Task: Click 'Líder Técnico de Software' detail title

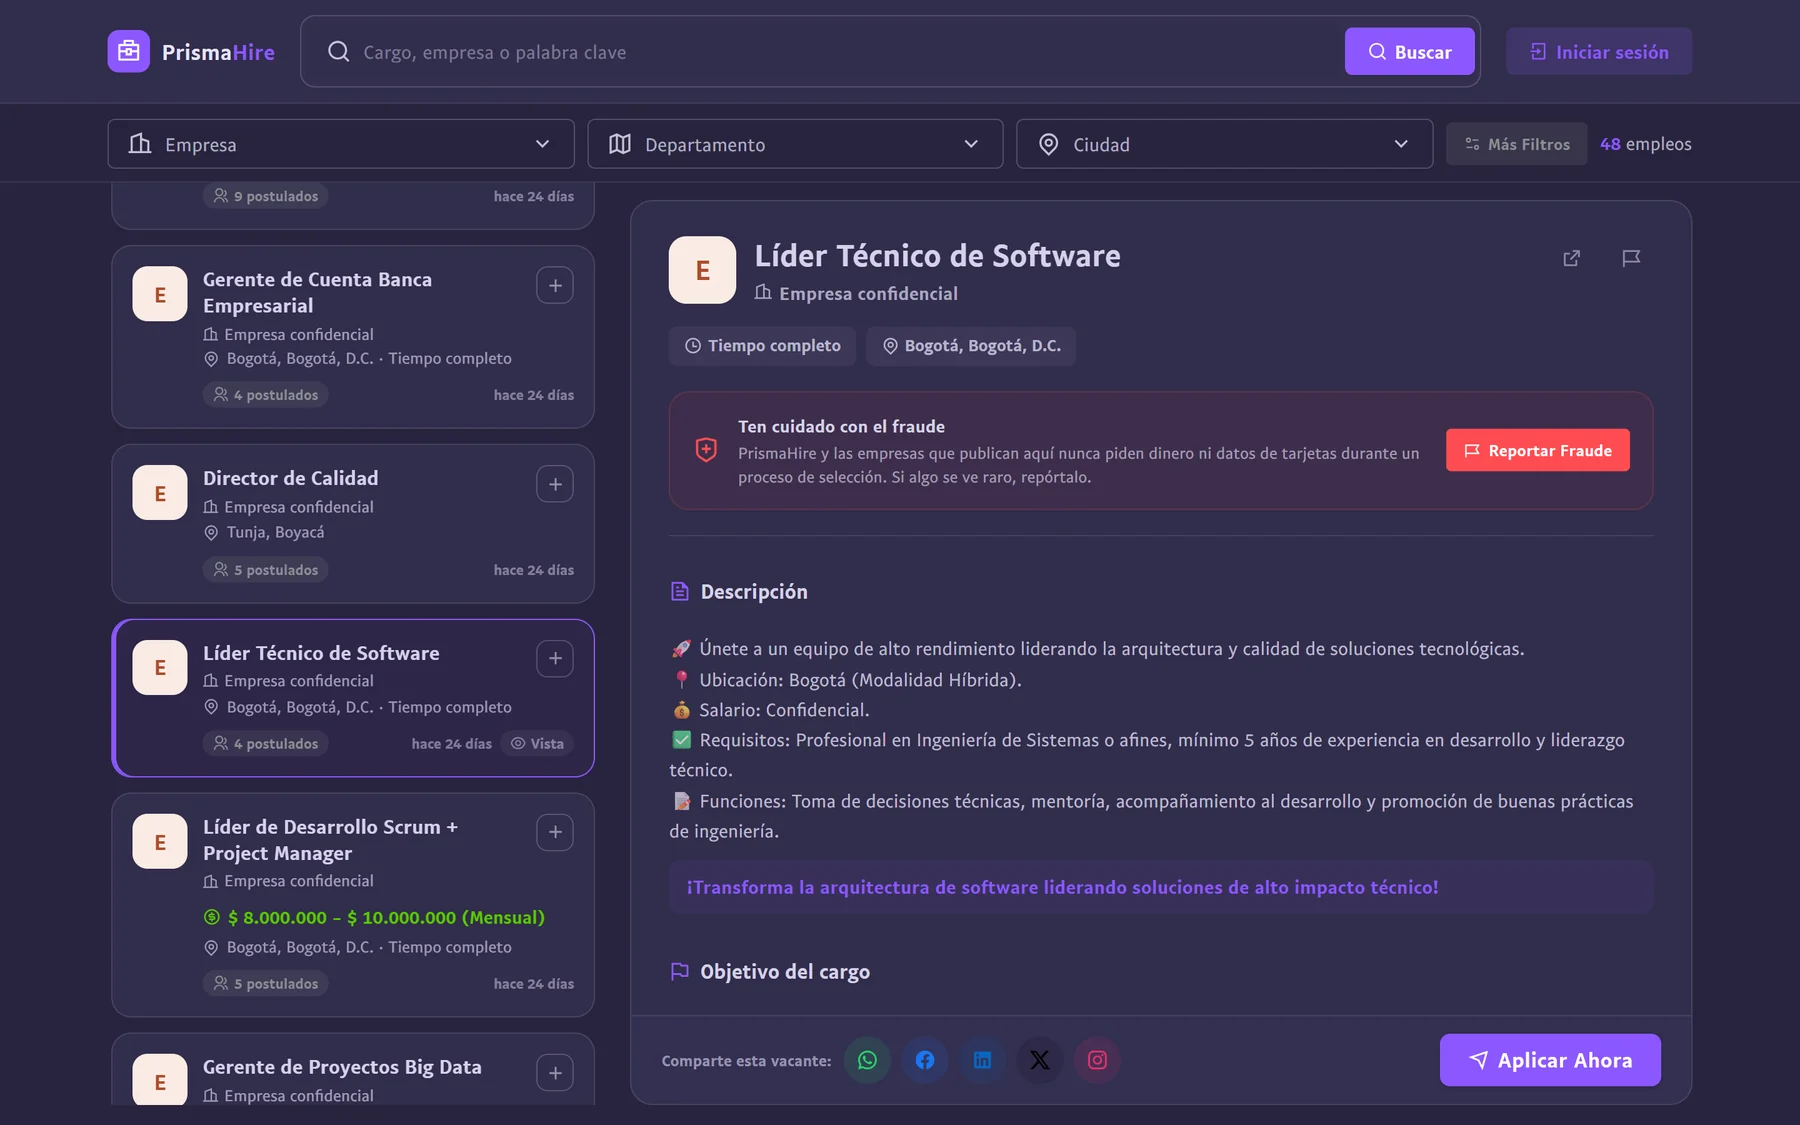Action: [937, 256]
